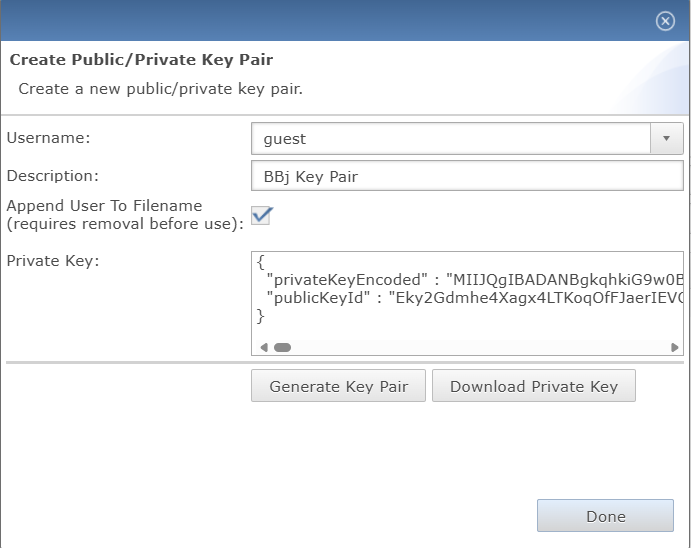This screenshot has width=691, height=548.
Task: Click the Description field with BBj Key Pair
Action: [467, 176]
